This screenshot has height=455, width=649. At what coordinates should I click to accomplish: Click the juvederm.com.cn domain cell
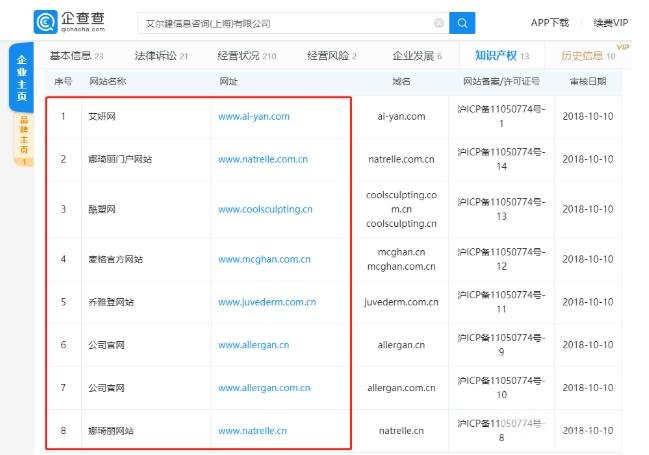coord(401,302)
